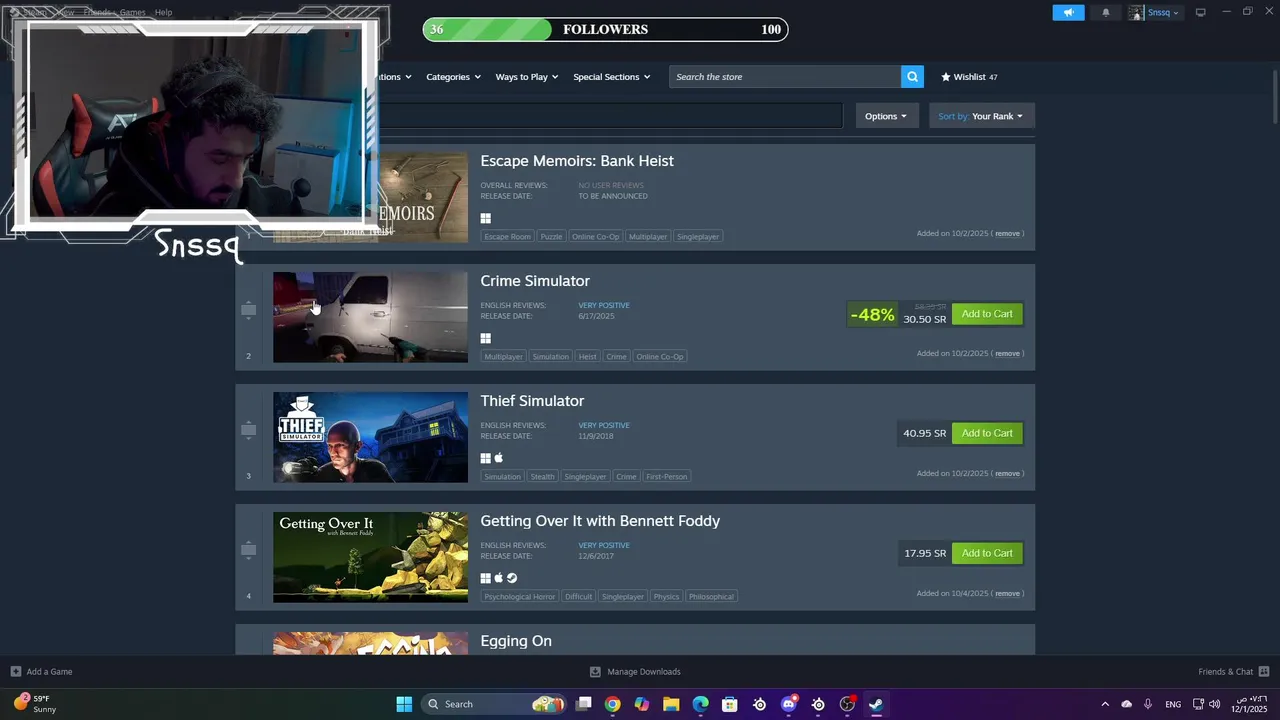Viewport: 1280px width, 720px height.
Task: Click the Big Picture mode monitor icon
Action: click(x=1201, y=12)
